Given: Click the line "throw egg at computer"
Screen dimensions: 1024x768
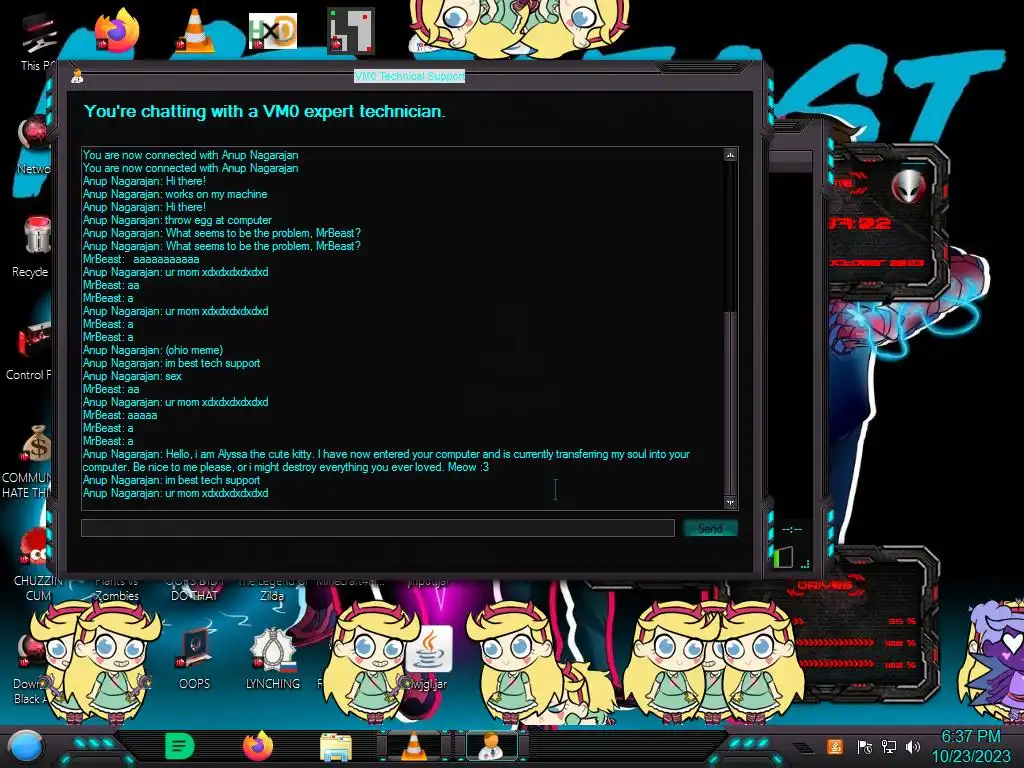Looking at the screenshot, I should [x=218, y=220].
